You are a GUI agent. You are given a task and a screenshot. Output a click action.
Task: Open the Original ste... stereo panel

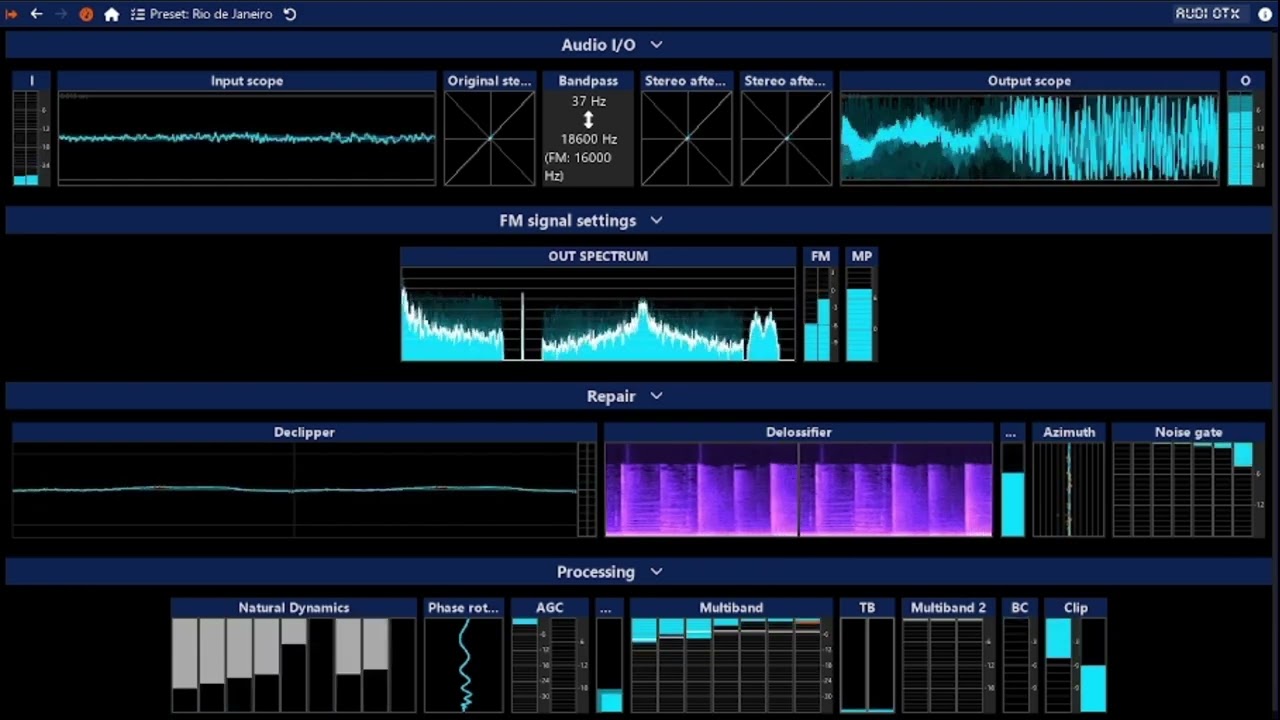click(490, 128)
